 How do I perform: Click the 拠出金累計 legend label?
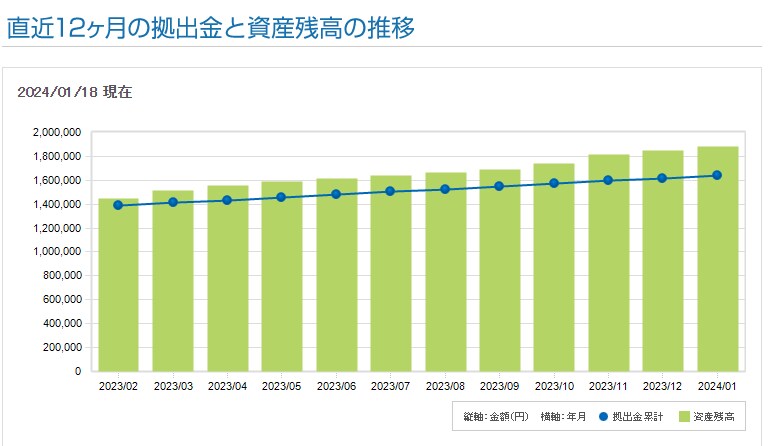[x=638, y=417]
